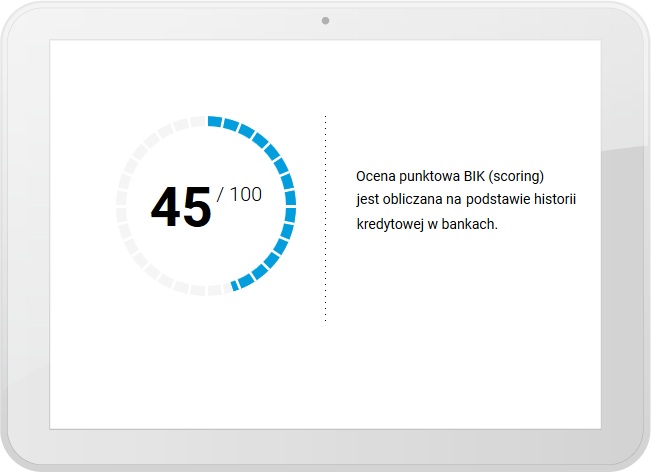651x472 pixels.
Task: Tap the tablet front camera dot
Action: click(x=325, y=20)
